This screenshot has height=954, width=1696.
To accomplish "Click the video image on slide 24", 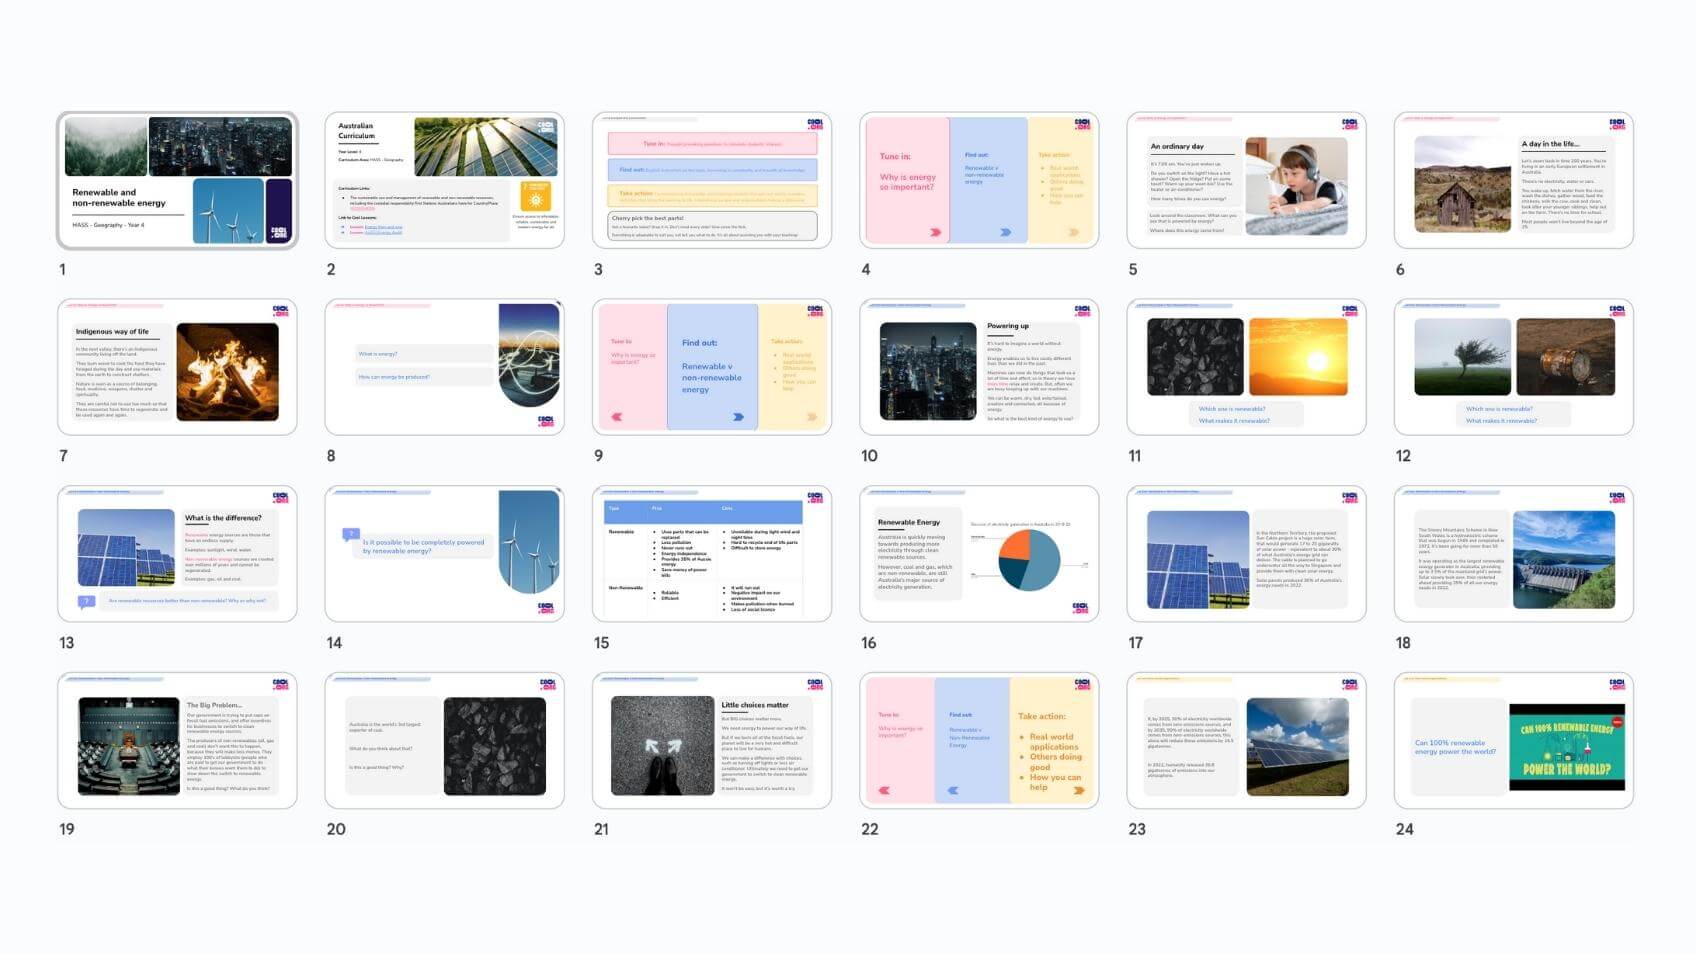I will pos(1565,746).
